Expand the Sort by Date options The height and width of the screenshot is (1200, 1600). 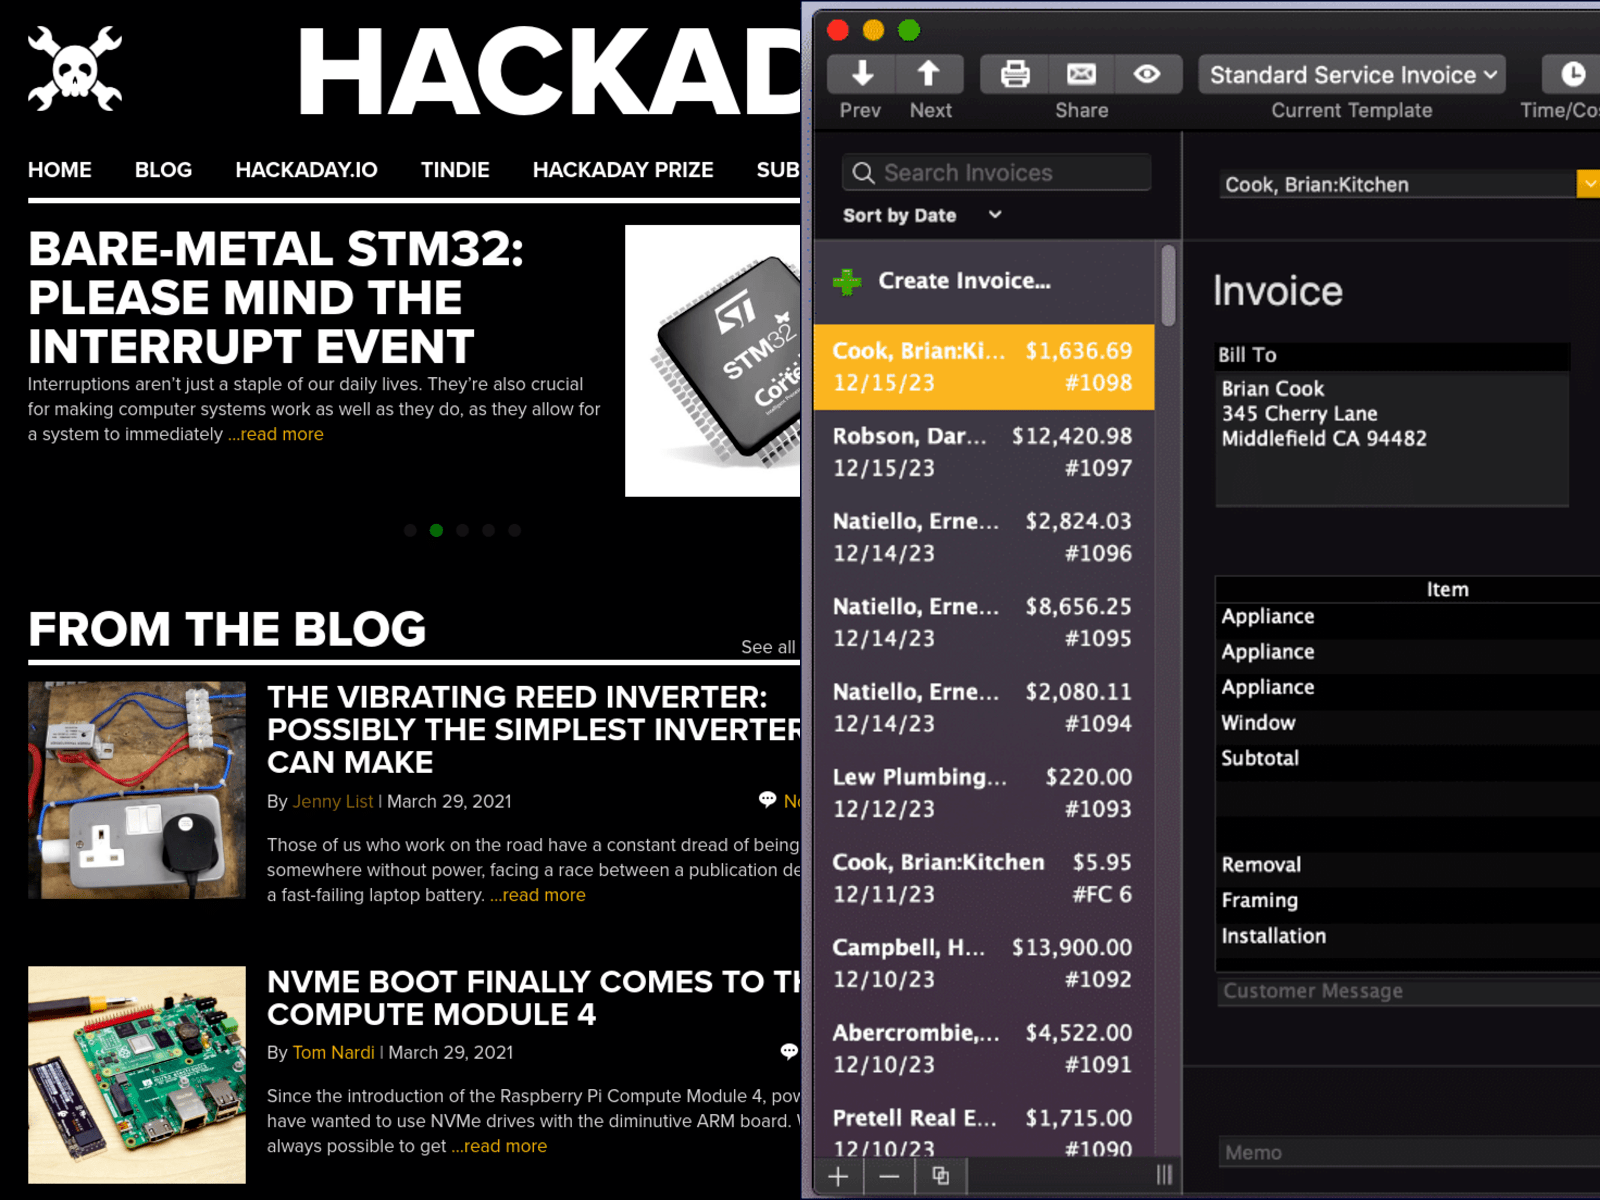point(920,215)
